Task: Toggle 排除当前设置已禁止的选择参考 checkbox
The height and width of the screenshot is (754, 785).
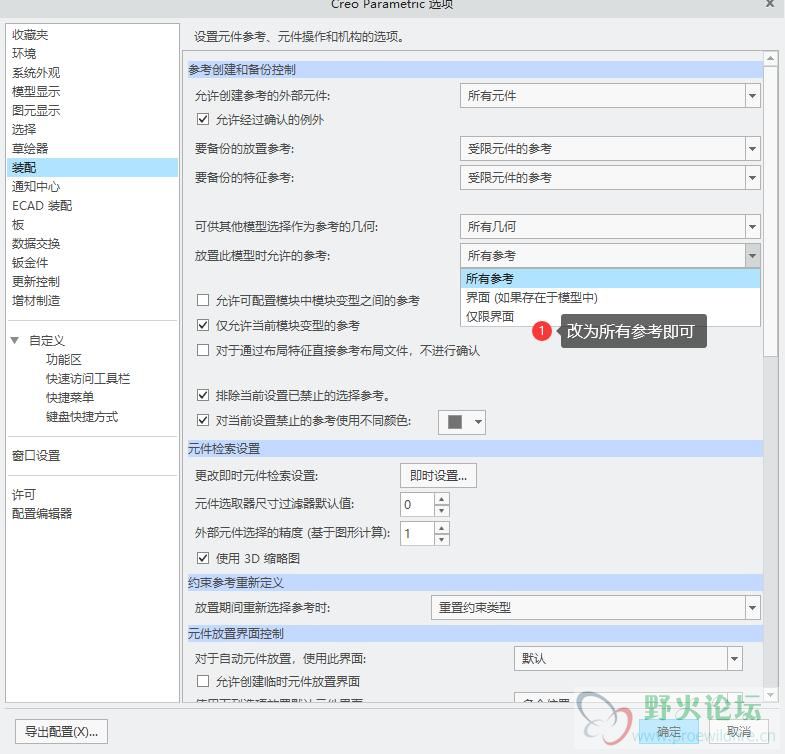Action: [203, 395]
